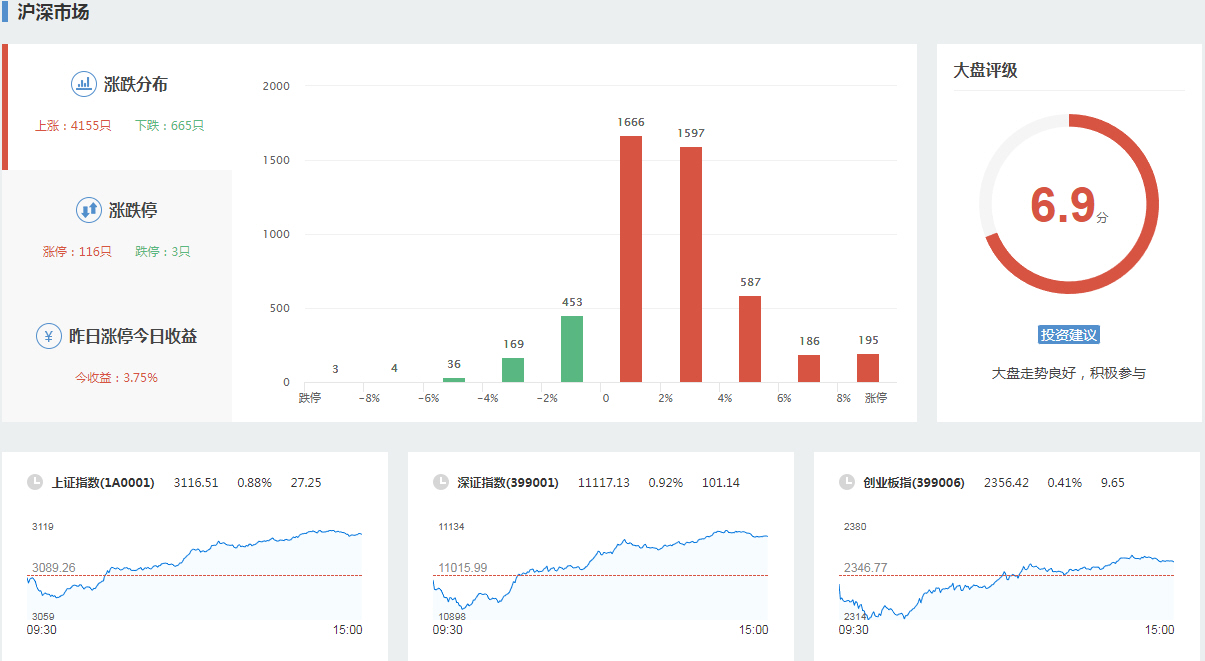Click the 上证指数 intraday line chart

pyautogui.click(x=195, y=572)
